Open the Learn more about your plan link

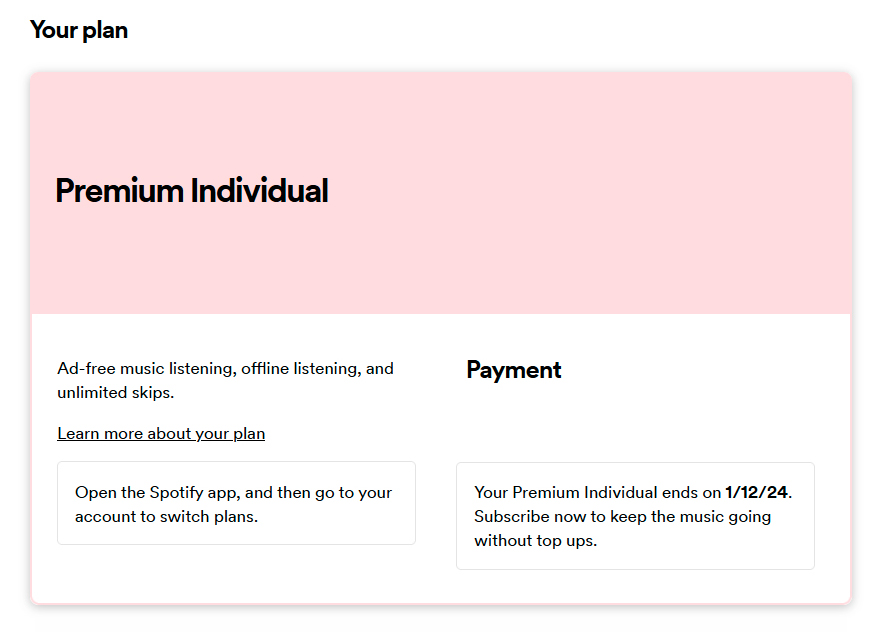161,434
